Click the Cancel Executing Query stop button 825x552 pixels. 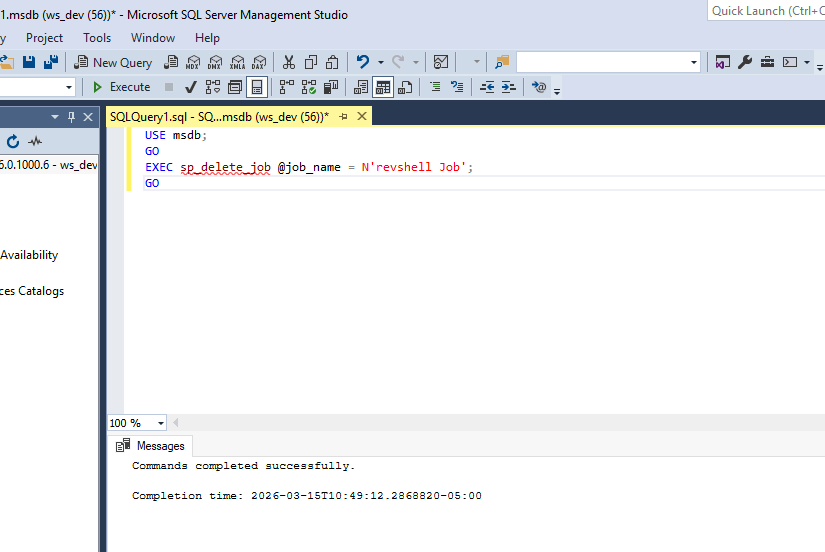tap(169, 87)
